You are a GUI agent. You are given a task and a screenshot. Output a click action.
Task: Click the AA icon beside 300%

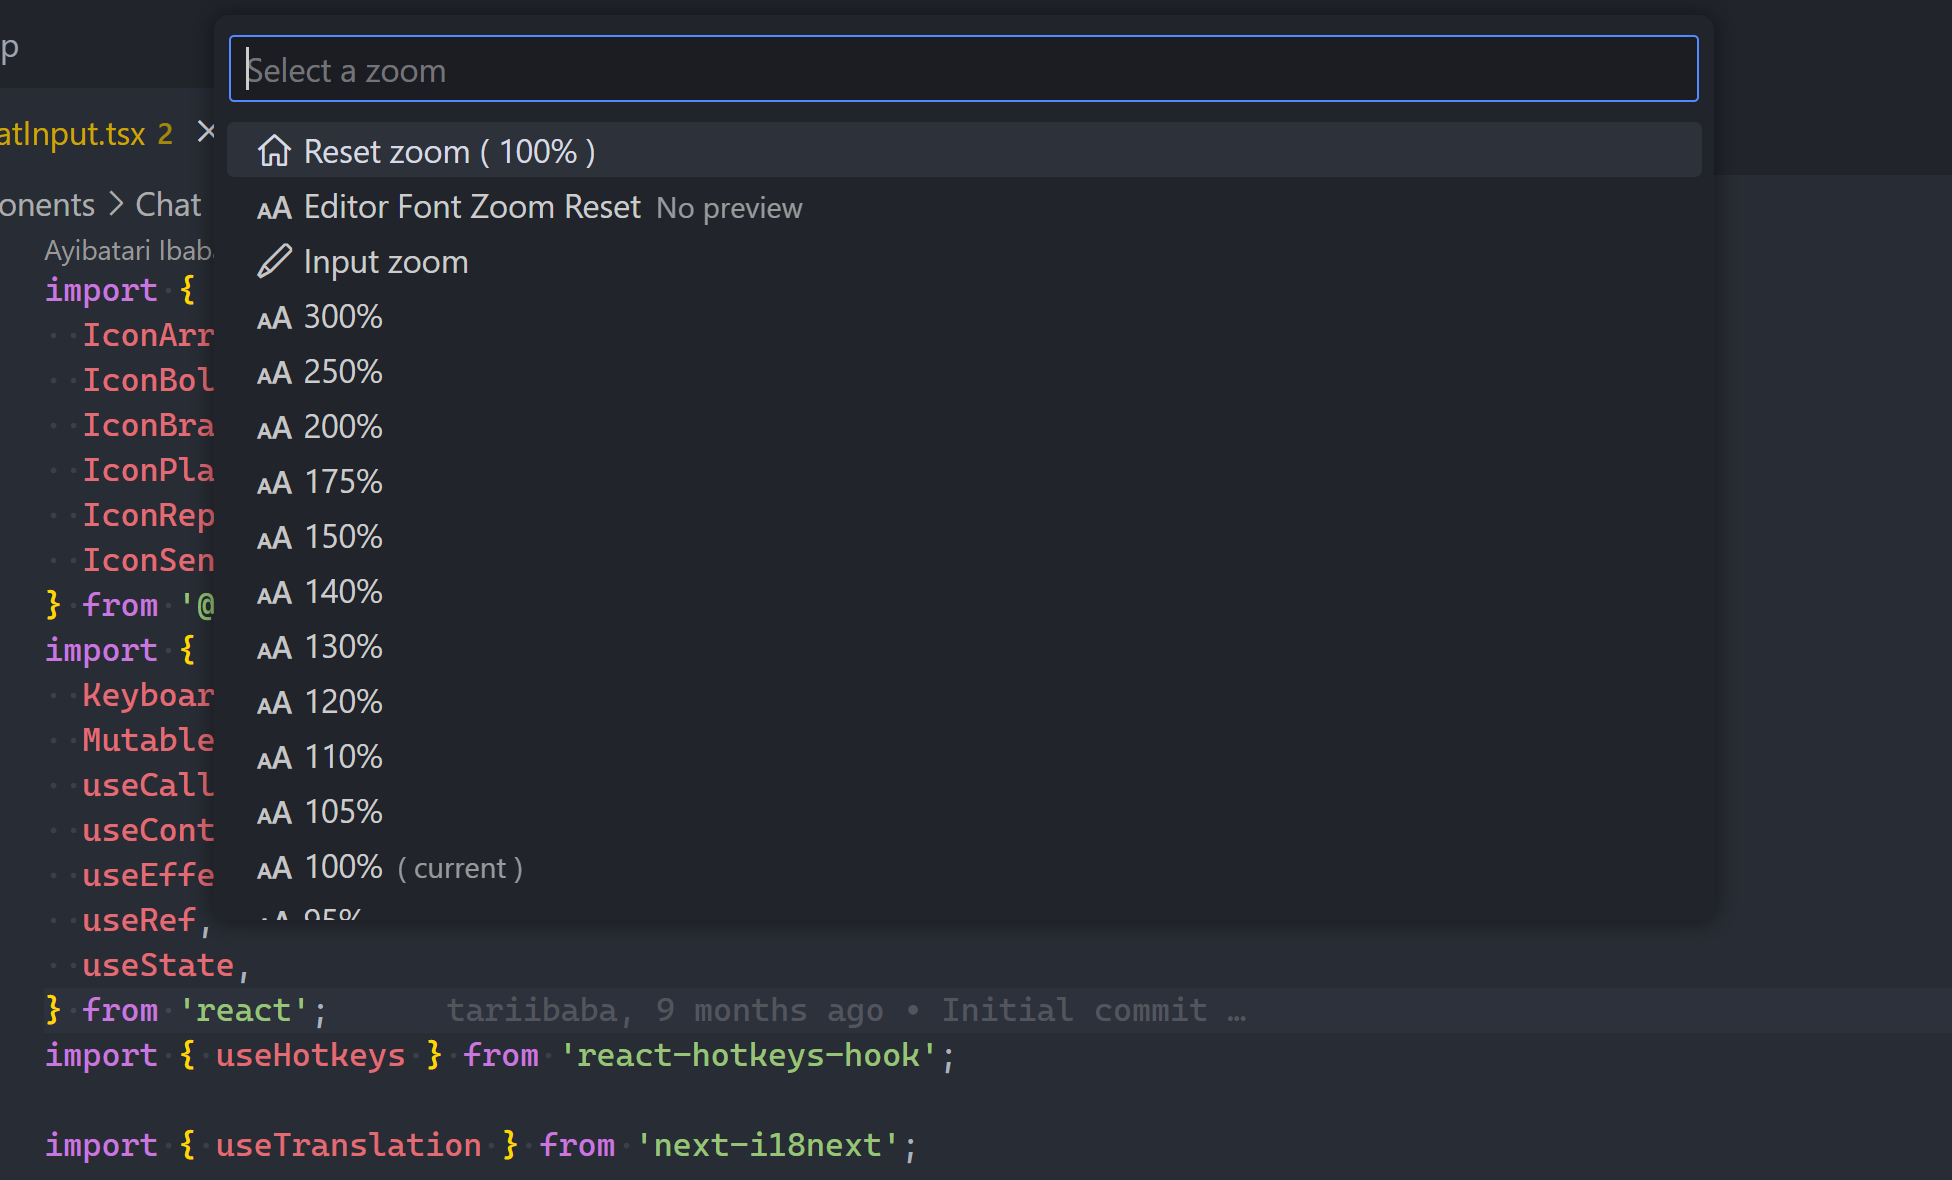tap(274, 318)
